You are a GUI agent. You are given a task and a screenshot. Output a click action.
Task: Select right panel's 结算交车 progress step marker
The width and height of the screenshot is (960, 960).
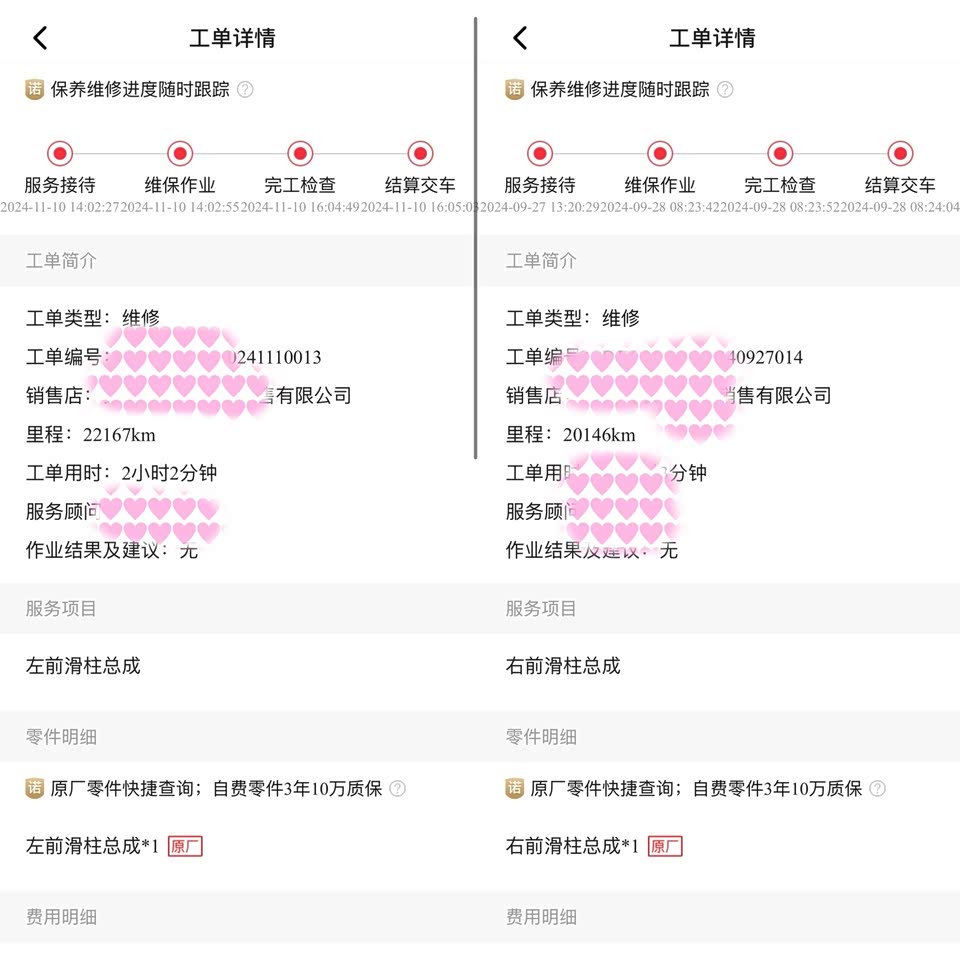[x=900, y=154]
